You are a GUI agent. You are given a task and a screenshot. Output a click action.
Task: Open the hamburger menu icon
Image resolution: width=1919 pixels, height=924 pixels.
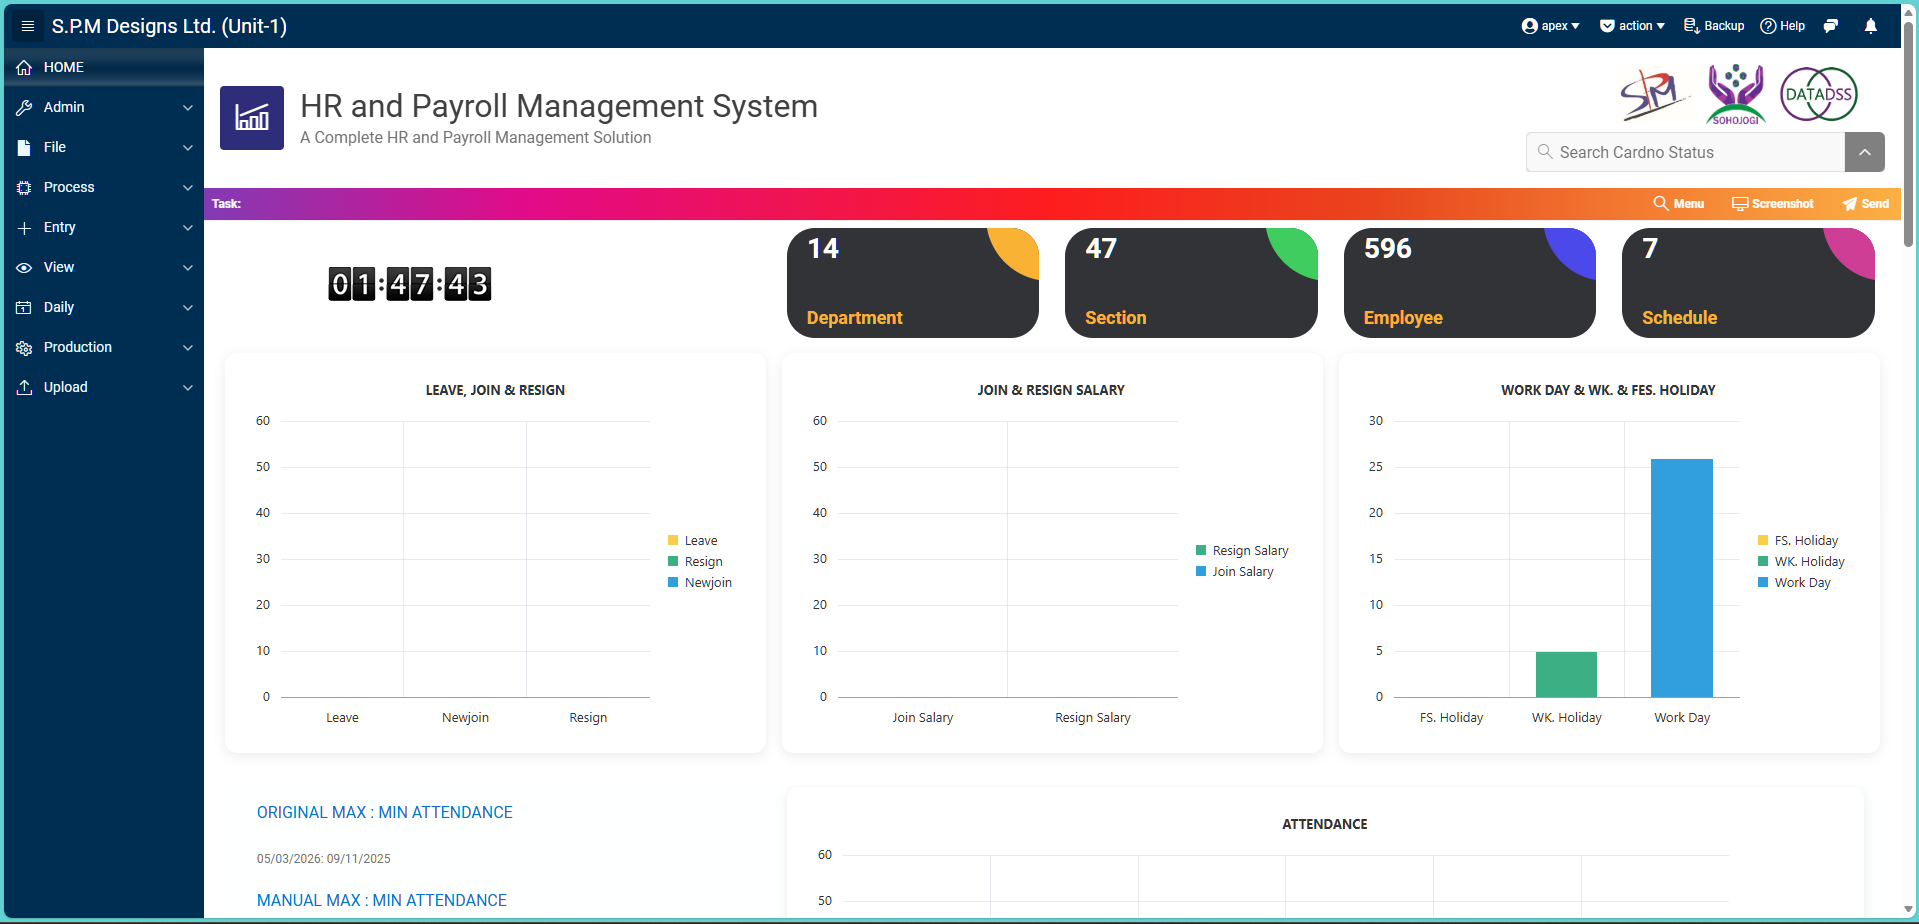[28, 26]
